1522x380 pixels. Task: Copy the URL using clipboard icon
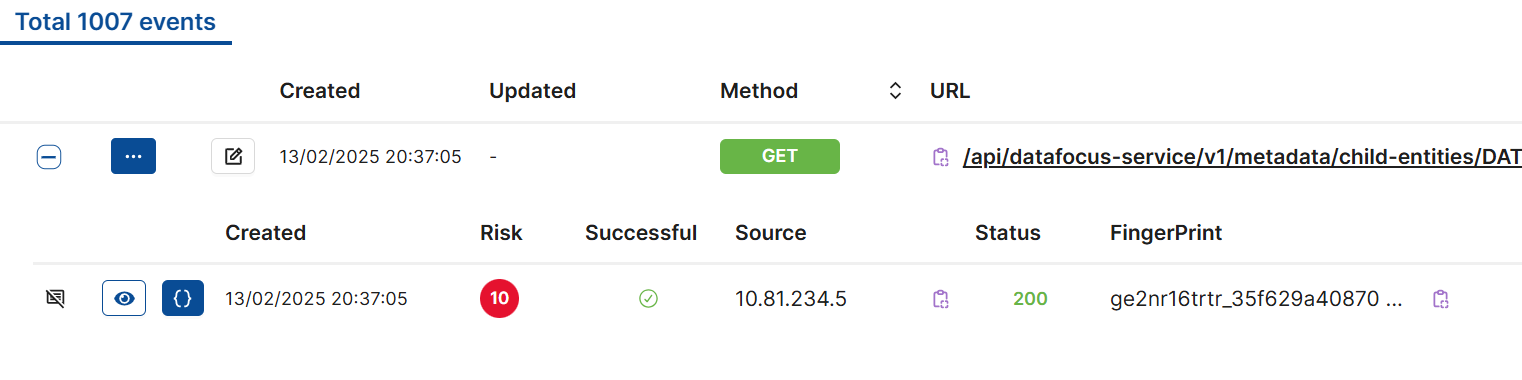(940, 157)
